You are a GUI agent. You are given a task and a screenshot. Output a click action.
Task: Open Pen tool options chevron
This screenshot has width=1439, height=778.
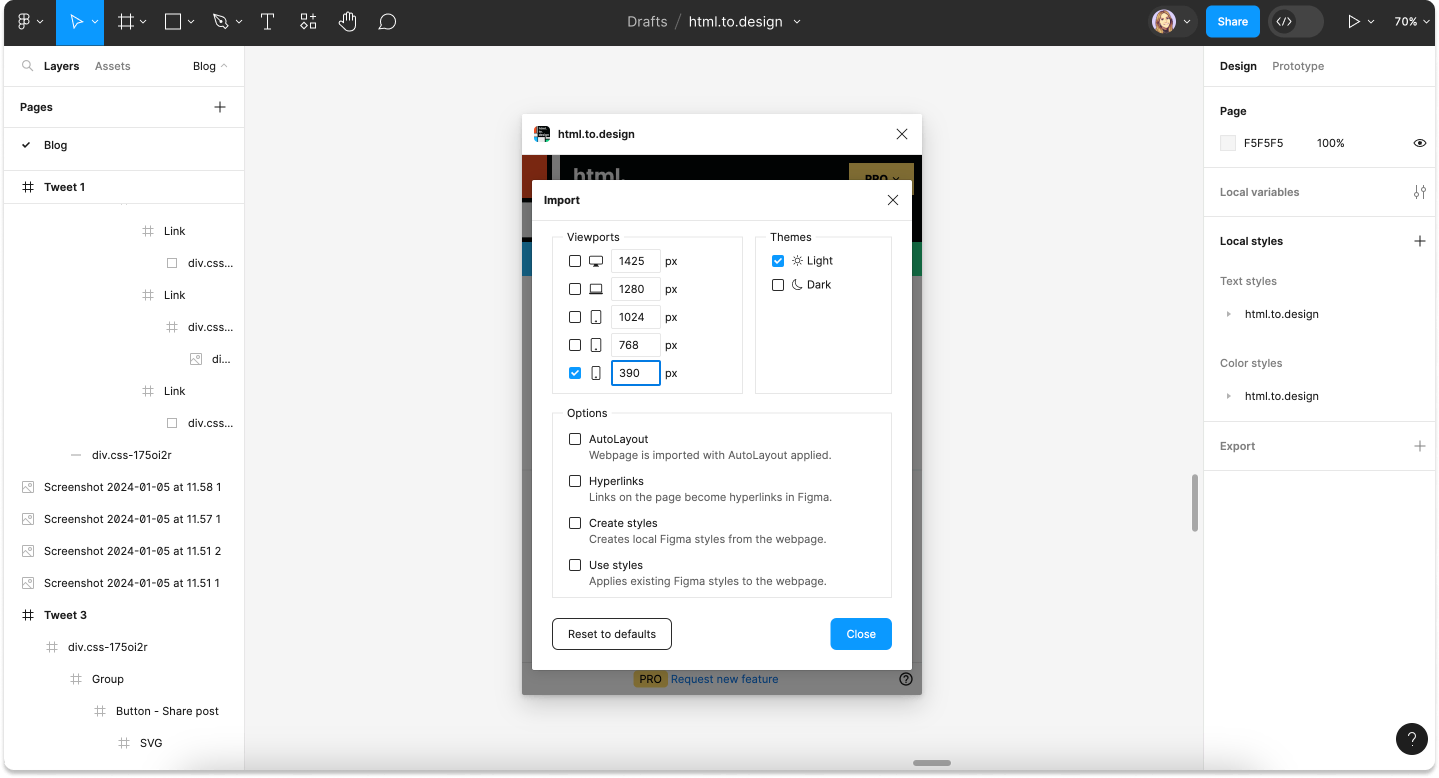(238, 22)
